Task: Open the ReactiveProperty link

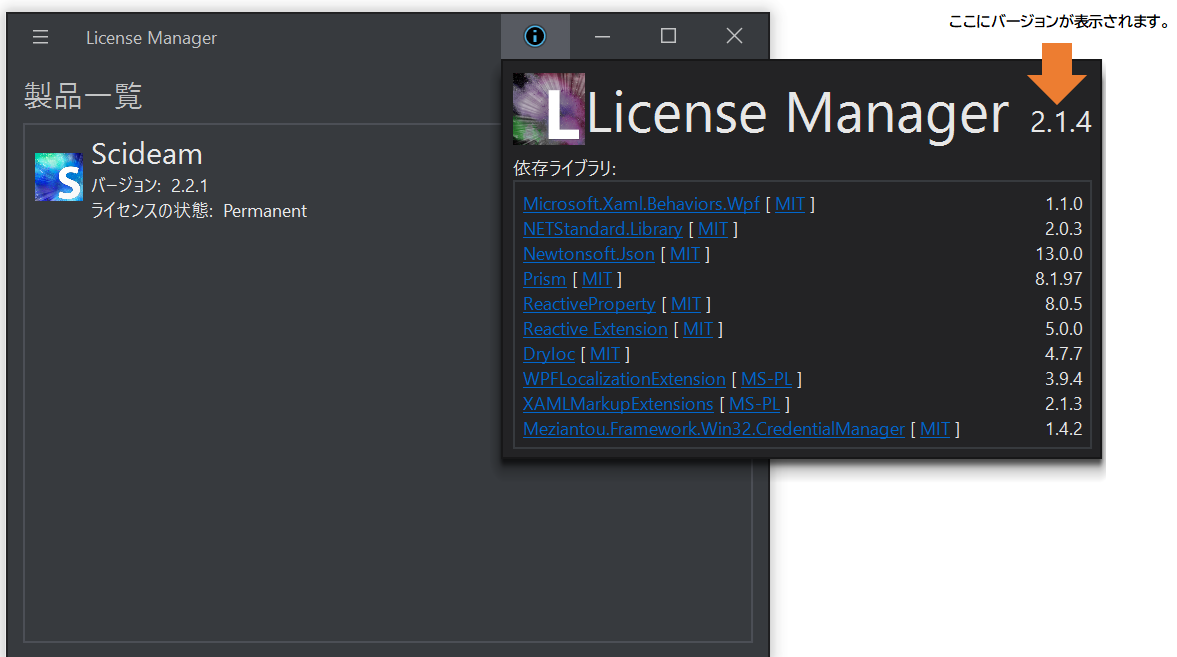Action: coord(589,304)
